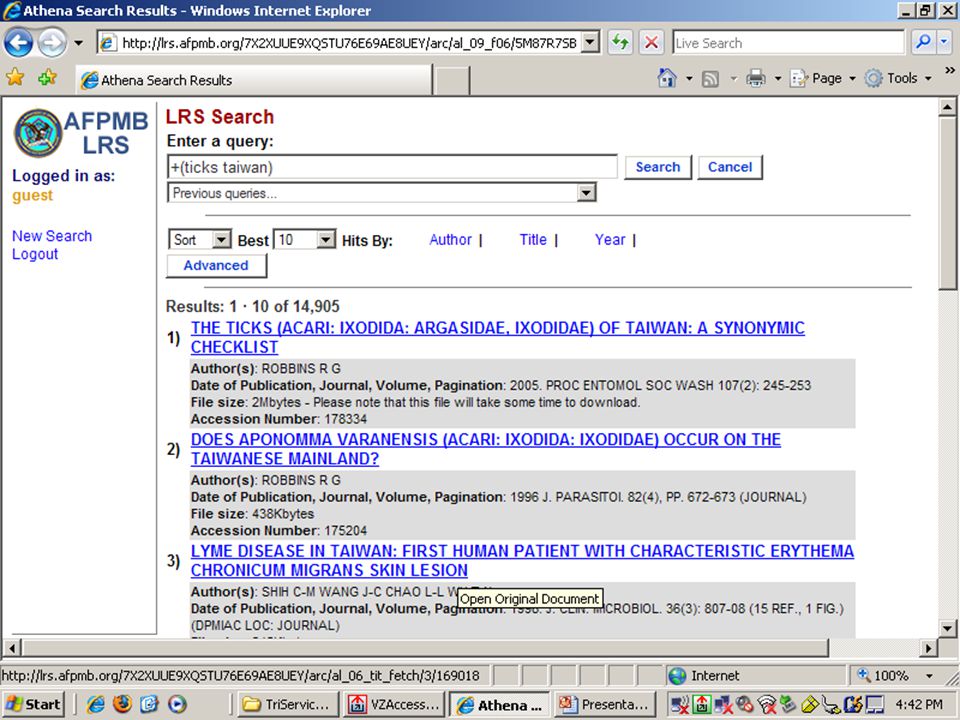Show more toolbar commands chevron
960x720 pixels.
coord(950,70)
